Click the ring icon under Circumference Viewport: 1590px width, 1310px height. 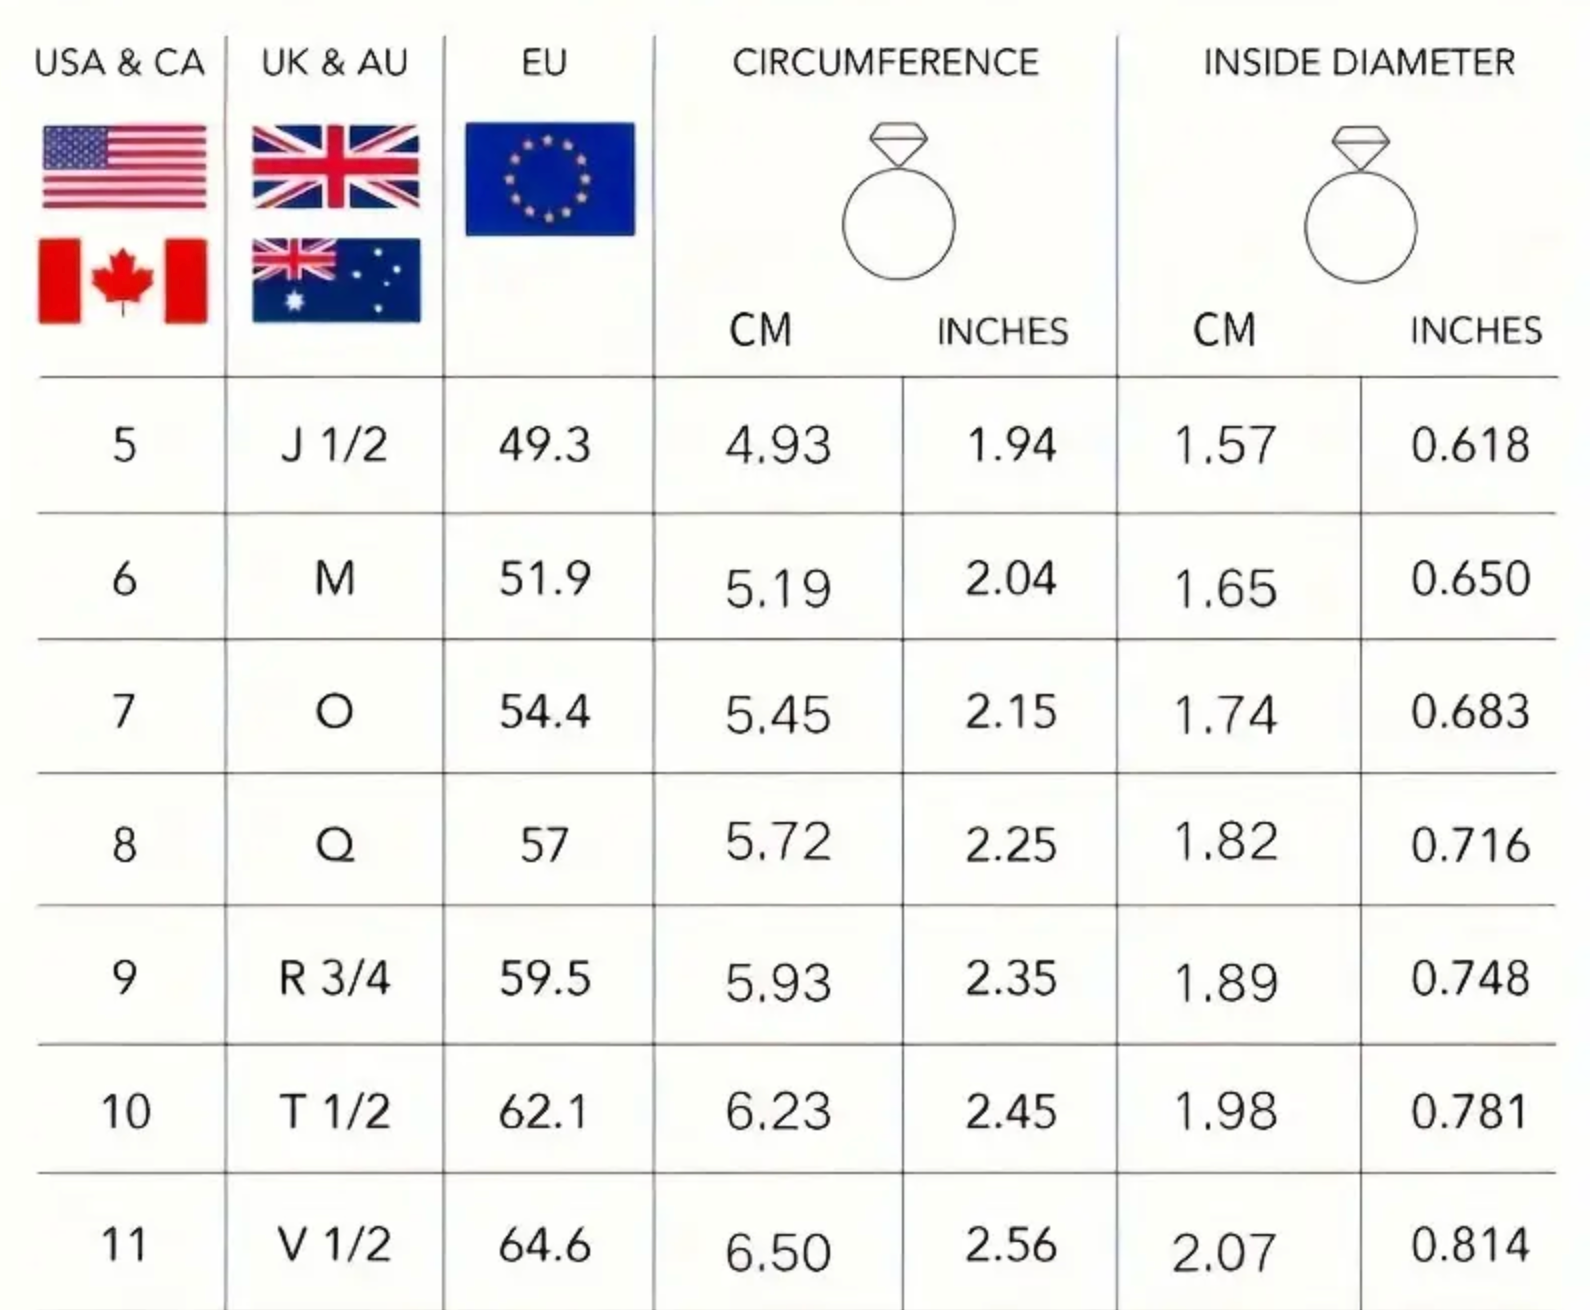click(x=899, y=201)
